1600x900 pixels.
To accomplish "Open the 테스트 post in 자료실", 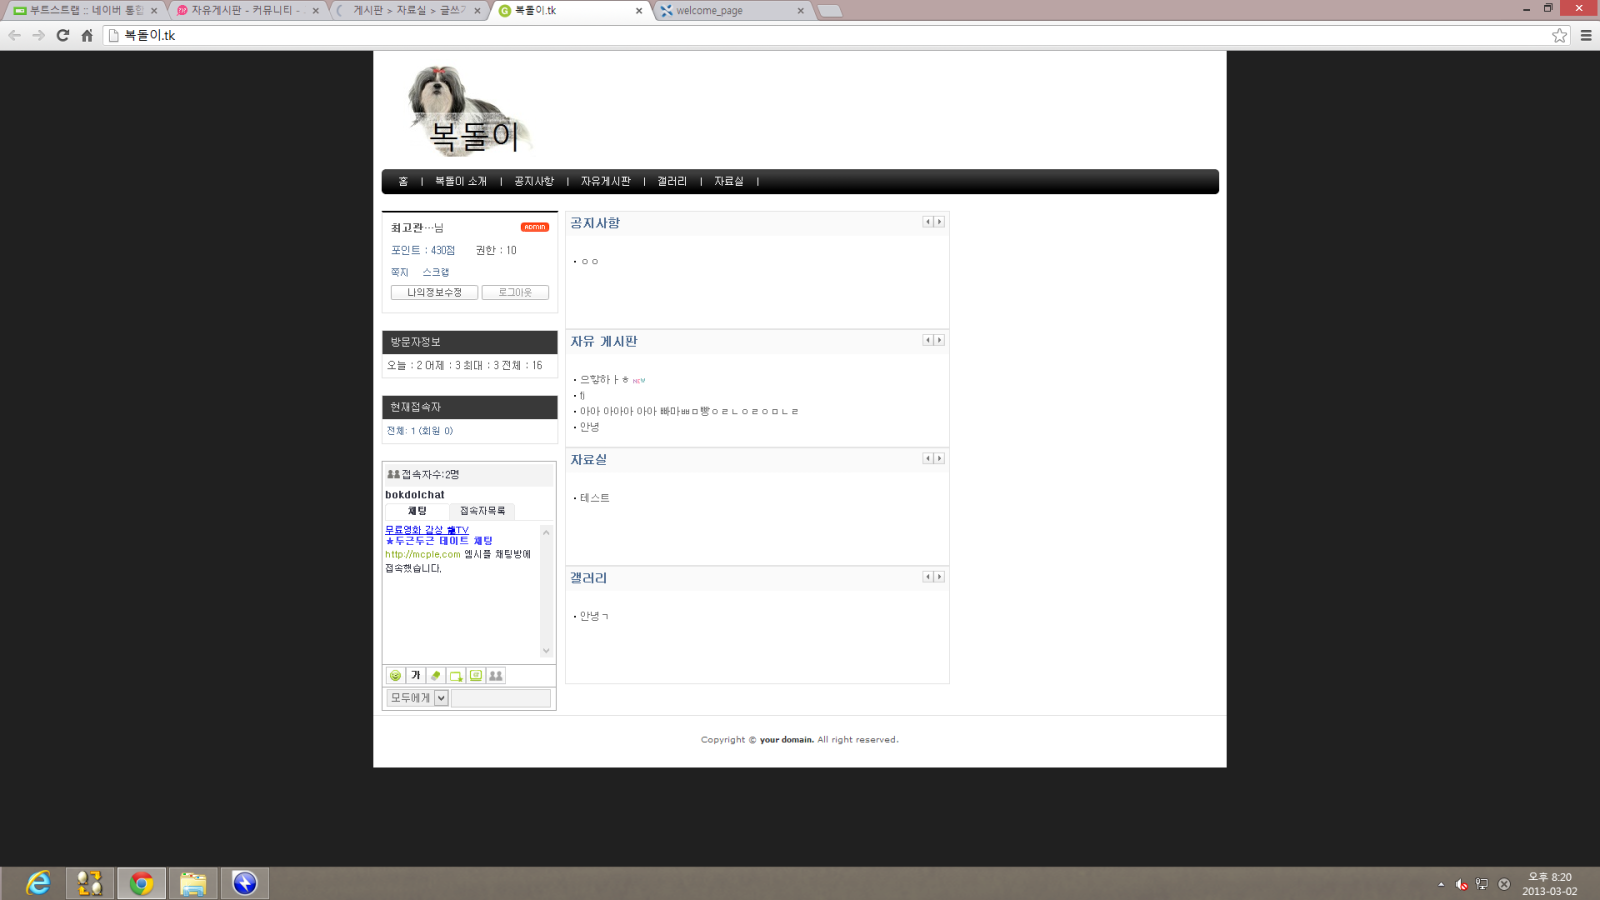I will 595,498.
